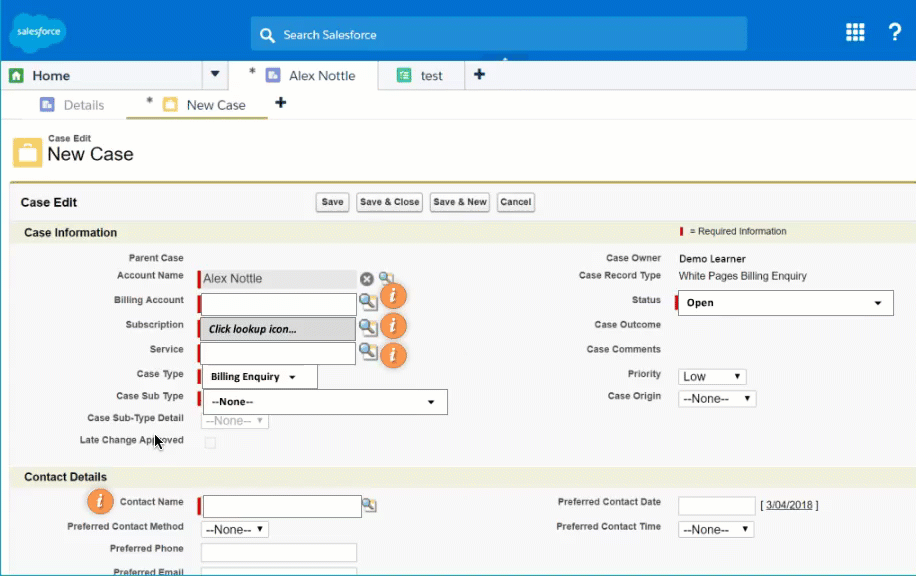
Task: Open the Case Origin dropdown
Action: tap(717, 399)
